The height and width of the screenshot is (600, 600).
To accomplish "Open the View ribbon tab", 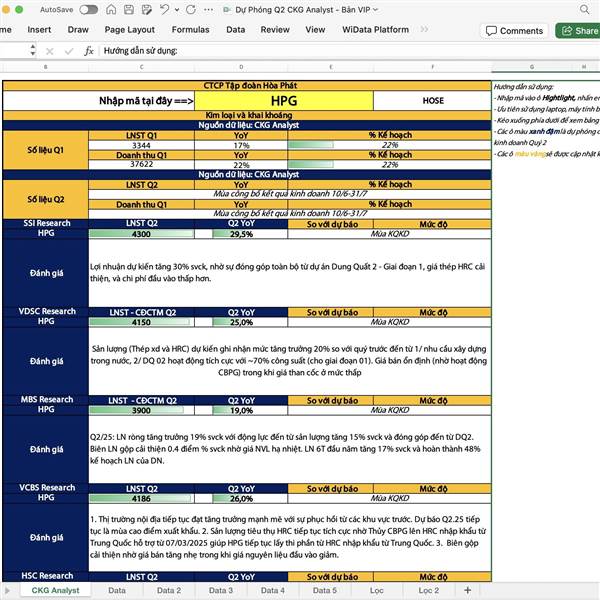I will (x=315, y=29).
